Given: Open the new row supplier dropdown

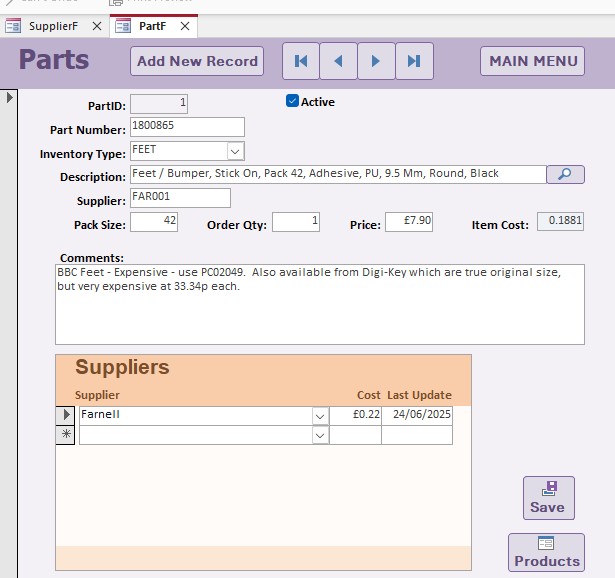Looking at the screenshot, I should [320, 435].
